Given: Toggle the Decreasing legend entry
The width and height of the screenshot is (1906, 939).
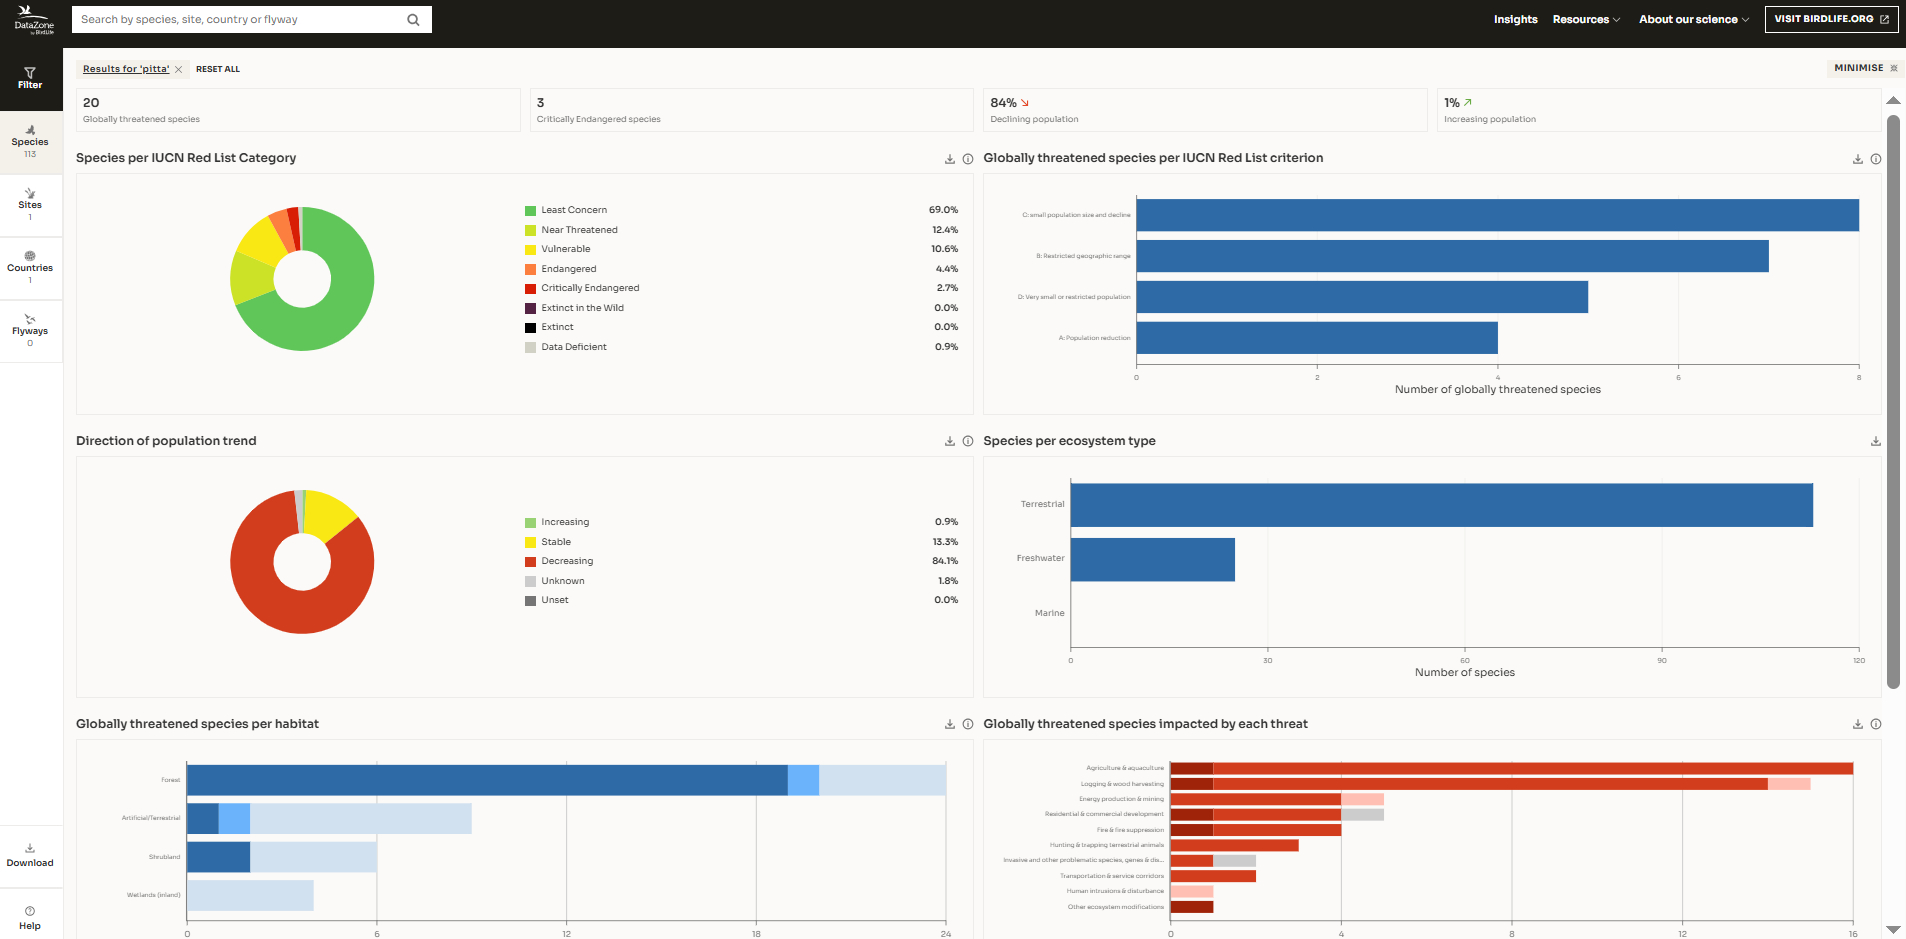Looking at the screenshot, I should point(566,562).
